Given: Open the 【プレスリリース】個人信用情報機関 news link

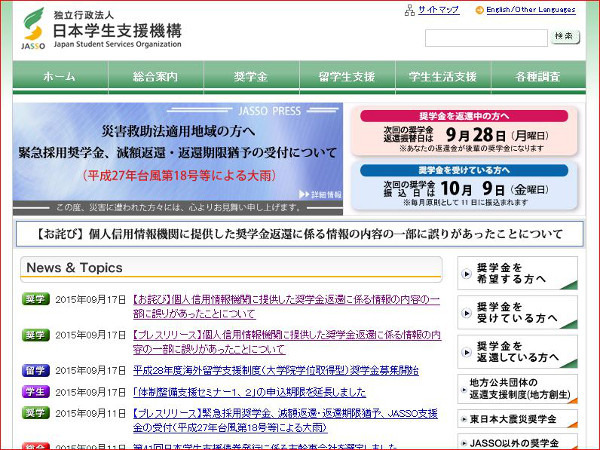Looking at the screenshot, I should pyautogui.click(x=287, y=342).
